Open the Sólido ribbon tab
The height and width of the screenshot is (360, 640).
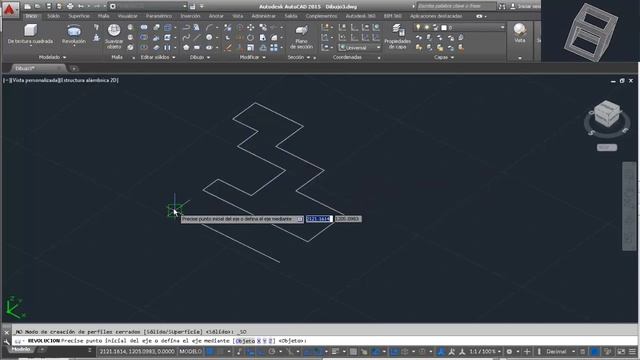53,16
